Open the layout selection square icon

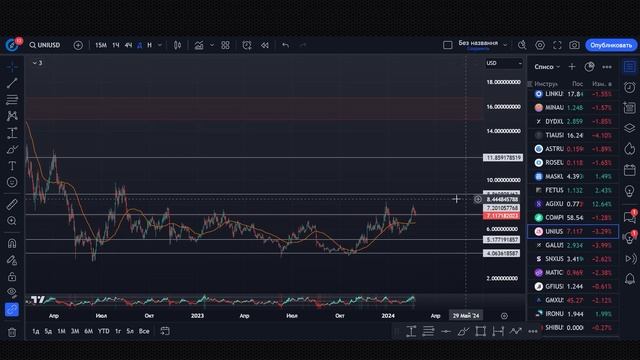pos(447,45)
